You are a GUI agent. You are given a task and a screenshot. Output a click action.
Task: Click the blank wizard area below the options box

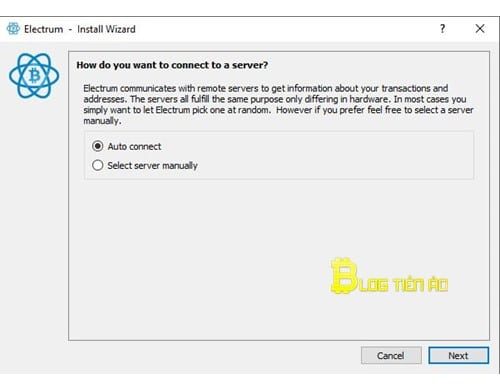(200, 260)
